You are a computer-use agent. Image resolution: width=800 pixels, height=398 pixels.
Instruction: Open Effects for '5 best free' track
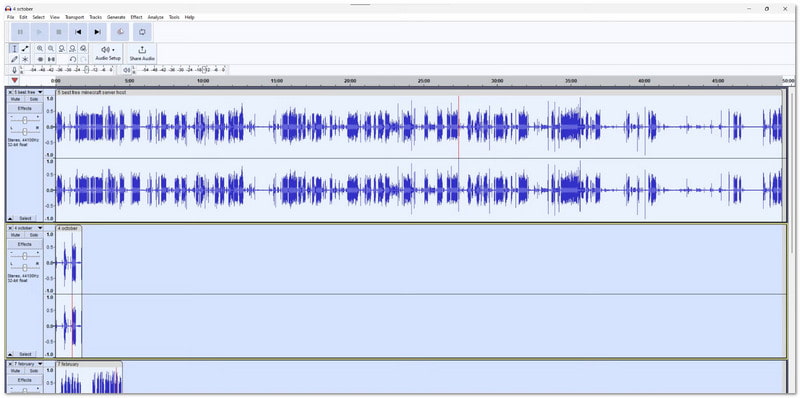click(x=24, y=108)
